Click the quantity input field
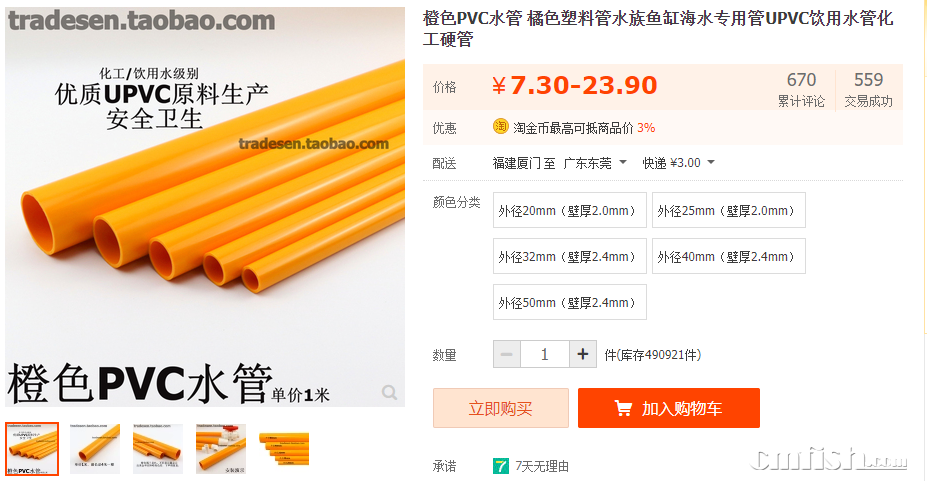The height and width of the screenshot is (481, 927). tap(544, 354)
